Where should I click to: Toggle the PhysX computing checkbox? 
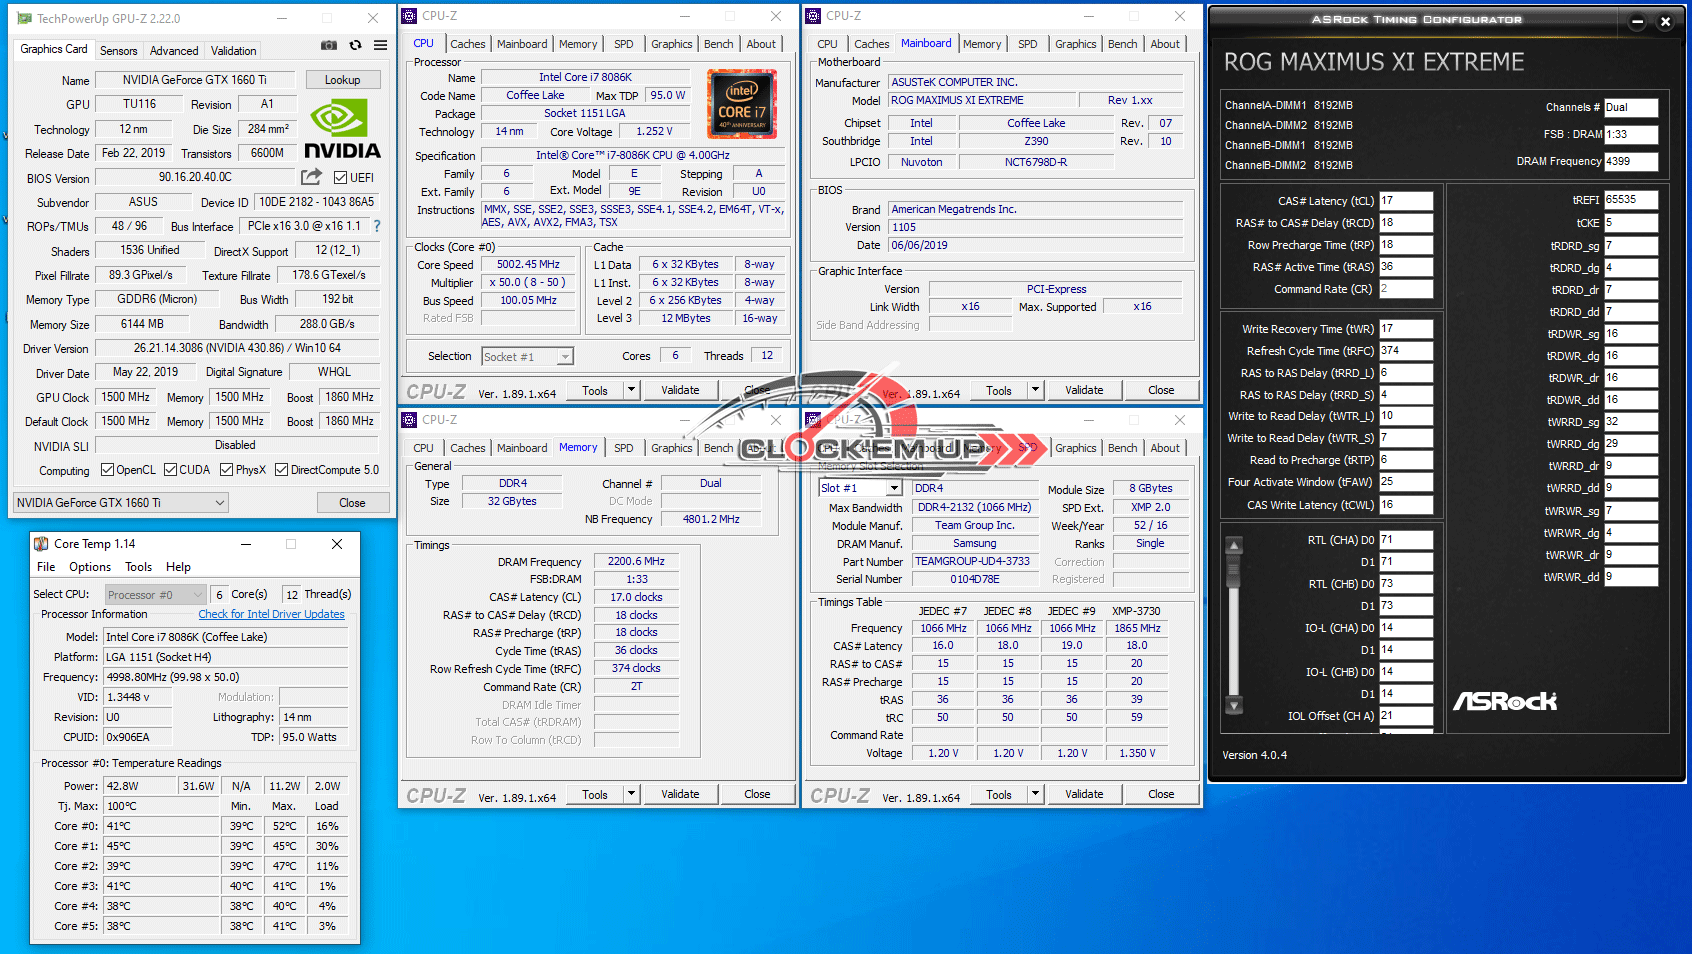point(227,470)
